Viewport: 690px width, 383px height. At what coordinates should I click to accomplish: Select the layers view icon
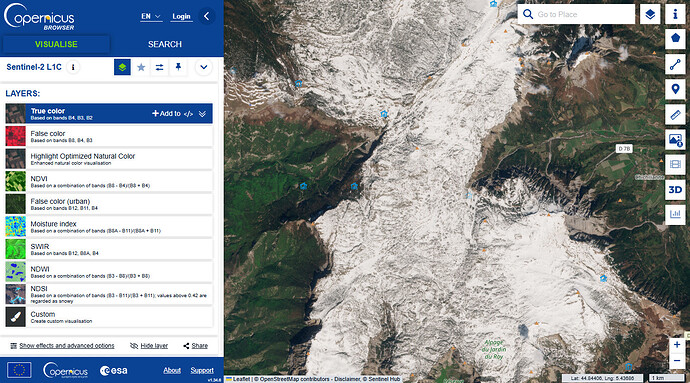tap(122, 67)
